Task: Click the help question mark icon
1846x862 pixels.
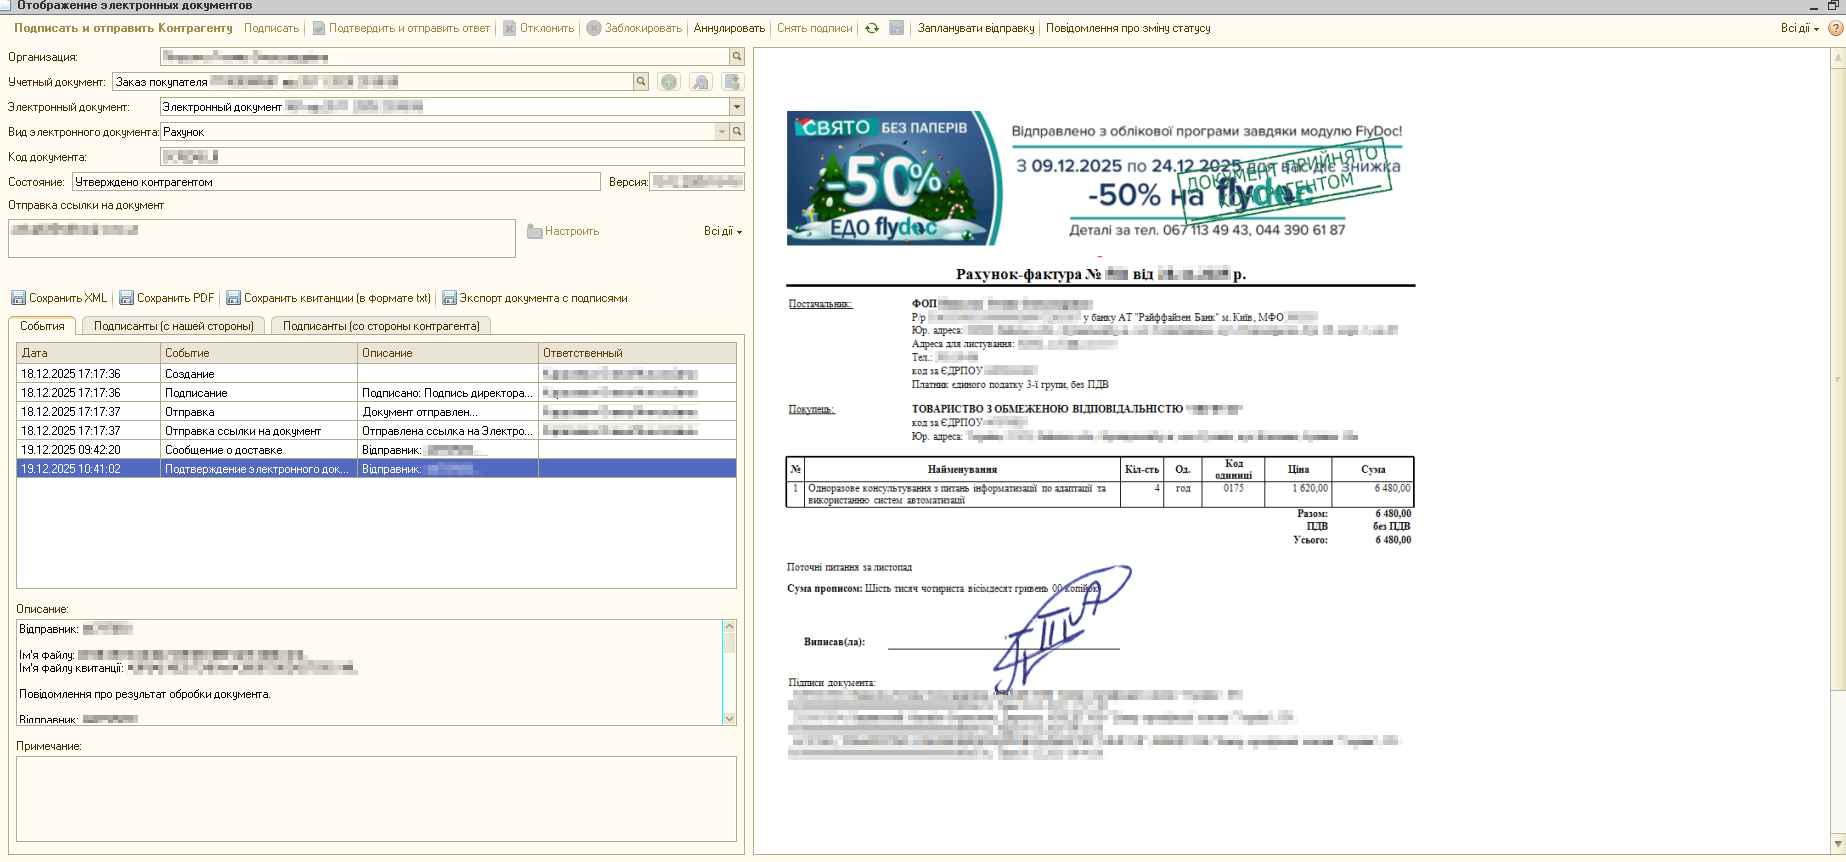Action: pos(1835,28)
